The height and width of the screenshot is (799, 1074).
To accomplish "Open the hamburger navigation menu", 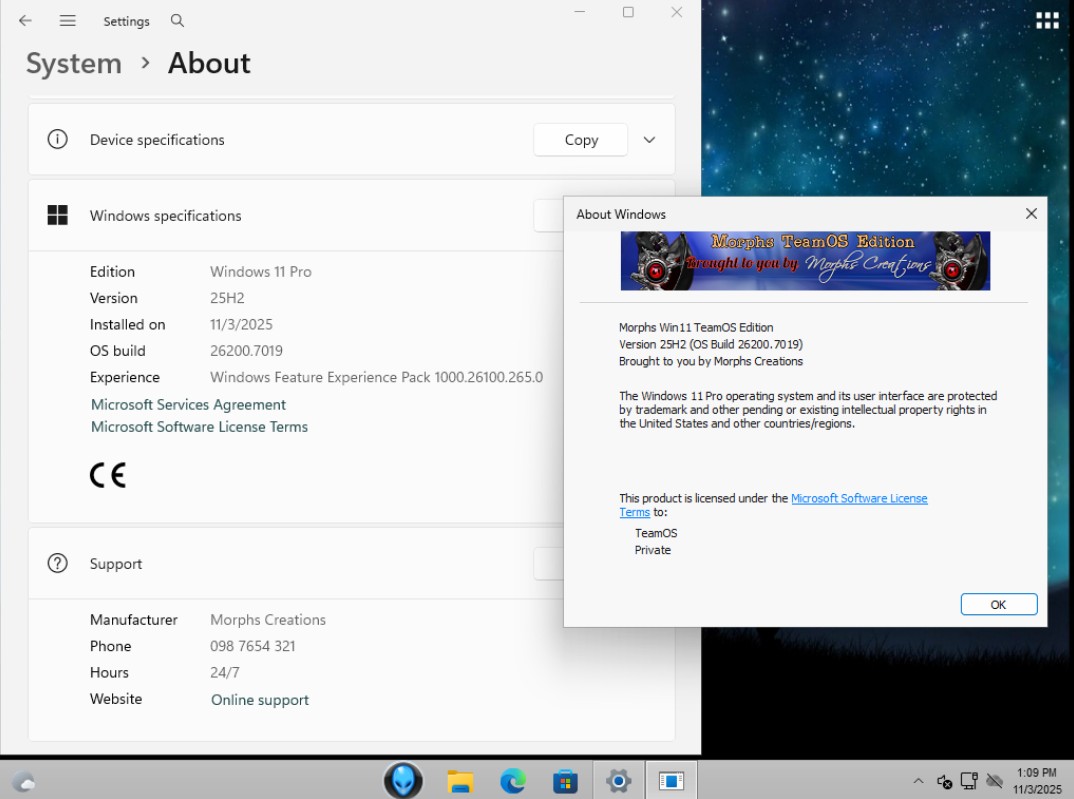I will tap(68, 21).
